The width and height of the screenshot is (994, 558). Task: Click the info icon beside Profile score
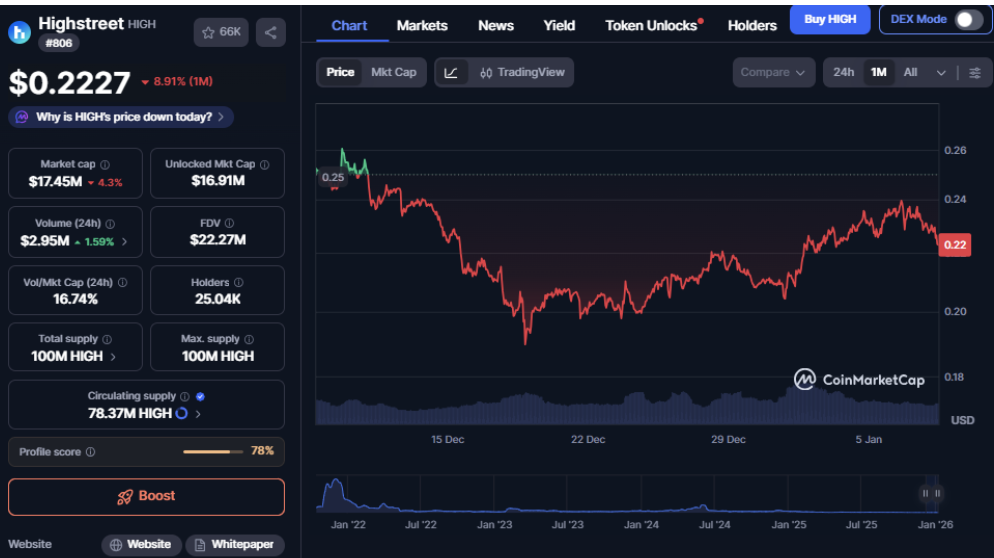click(91, 452)
